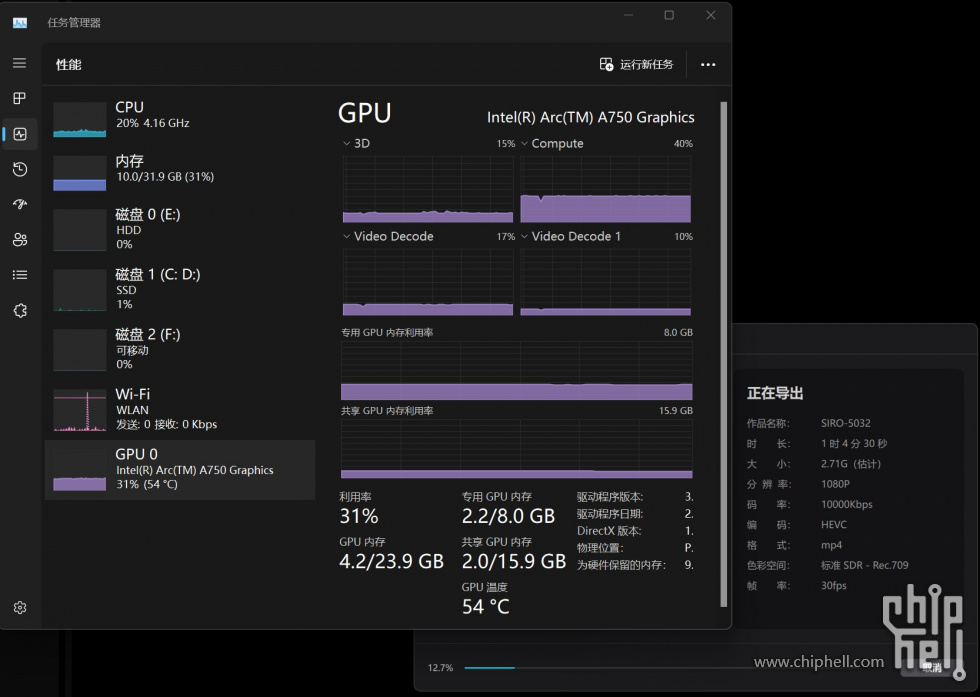Image resolution: width=980 pixels, height=697 pixels.
Task: Click the 正在导出 heading in export dialog
Action: 775,393
